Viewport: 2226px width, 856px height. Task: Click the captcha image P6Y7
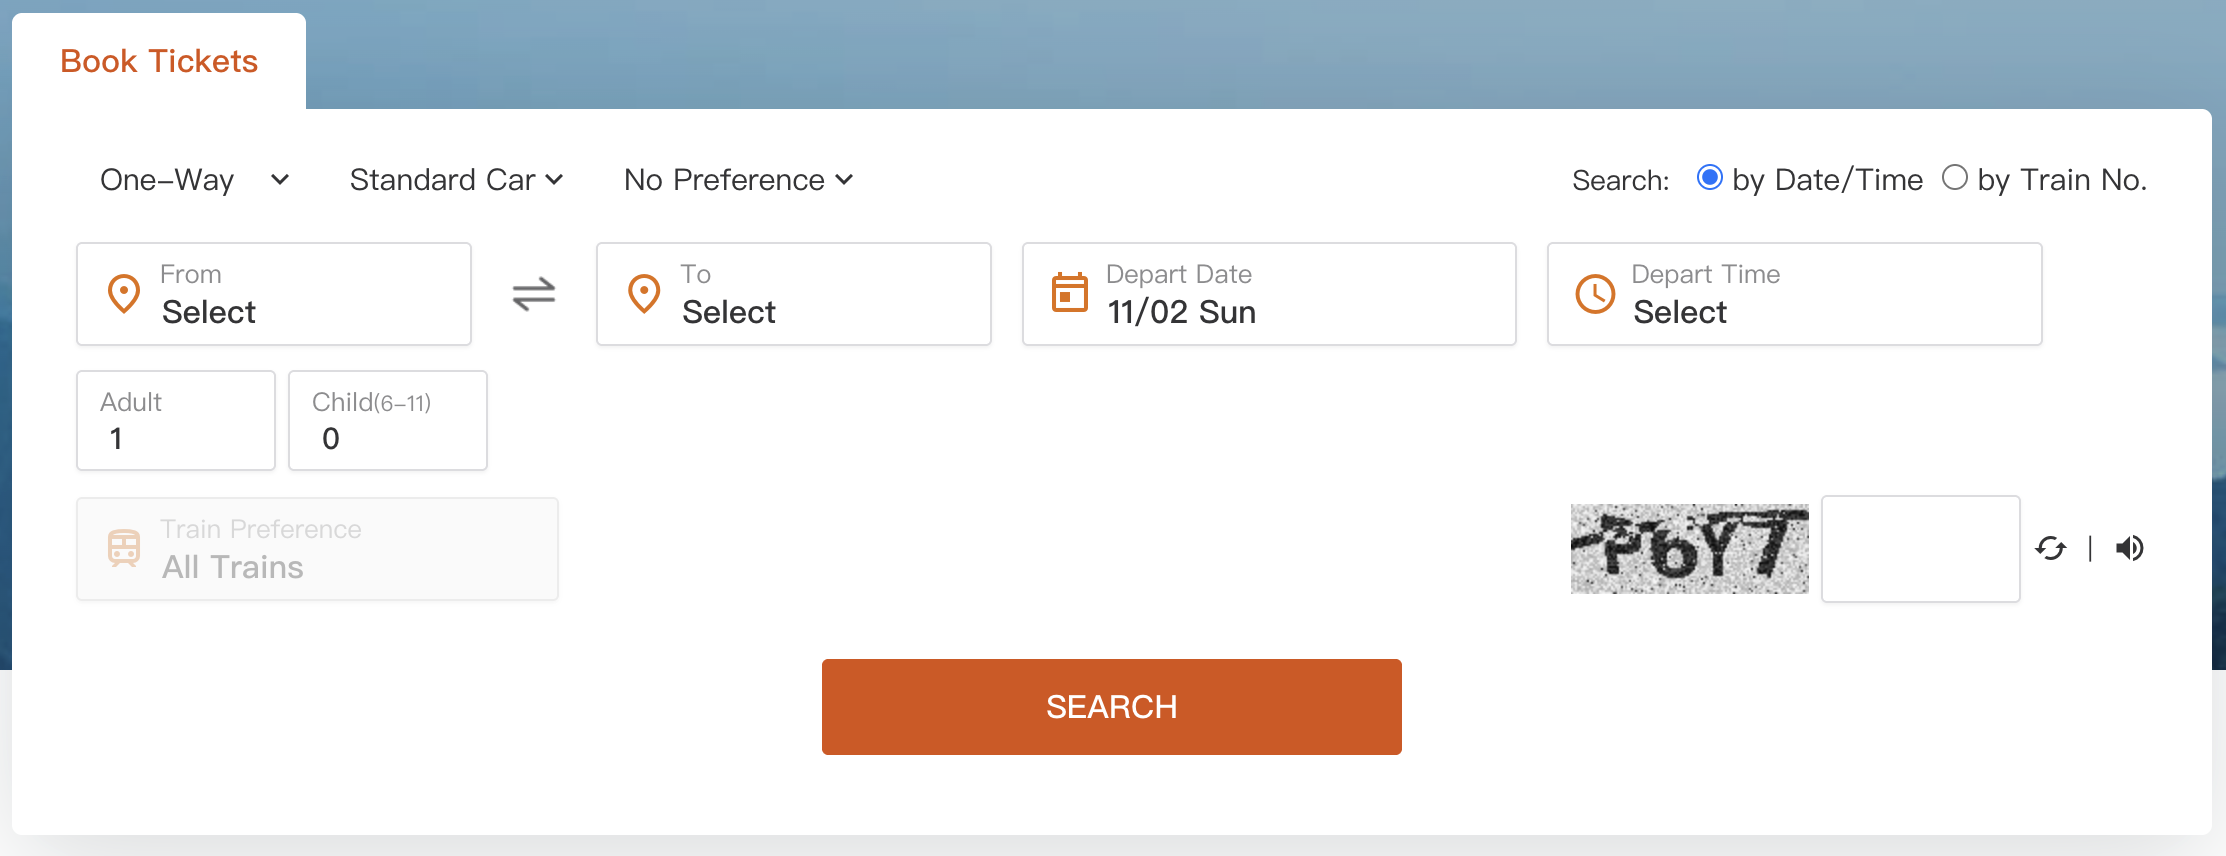1689,549
